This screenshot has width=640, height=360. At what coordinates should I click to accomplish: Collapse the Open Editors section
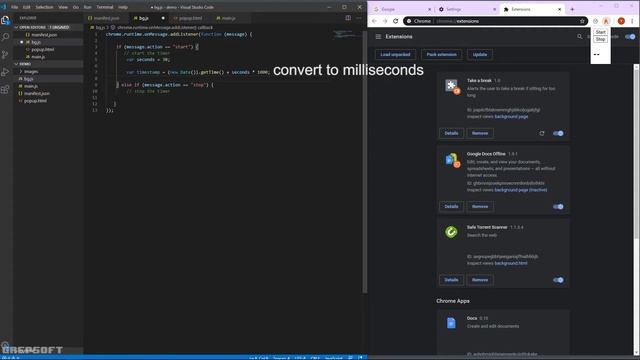pos(48,27)
